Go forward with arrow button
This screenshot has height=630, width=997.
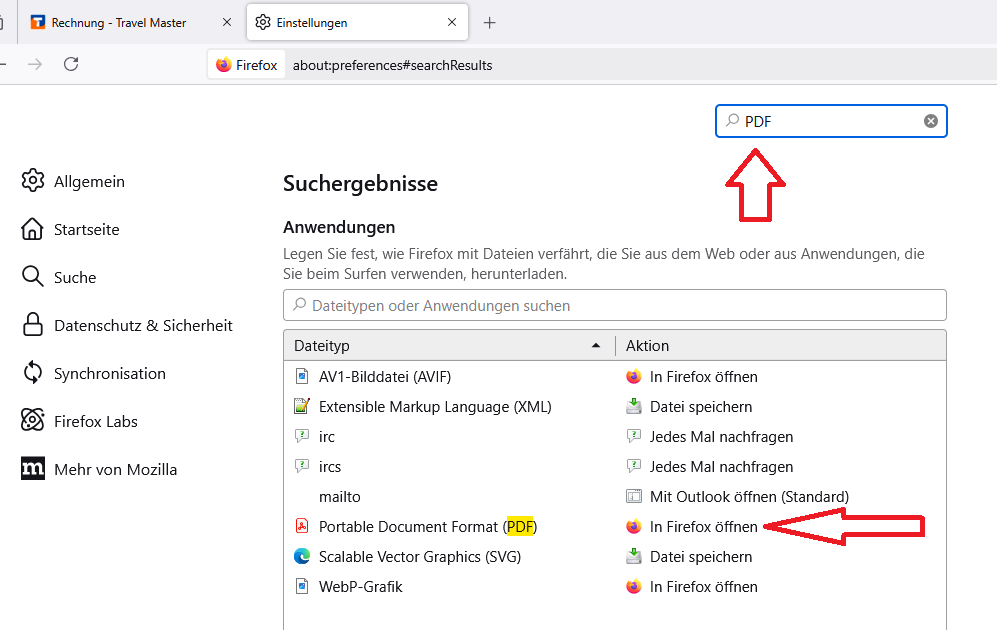coord(35,64)
